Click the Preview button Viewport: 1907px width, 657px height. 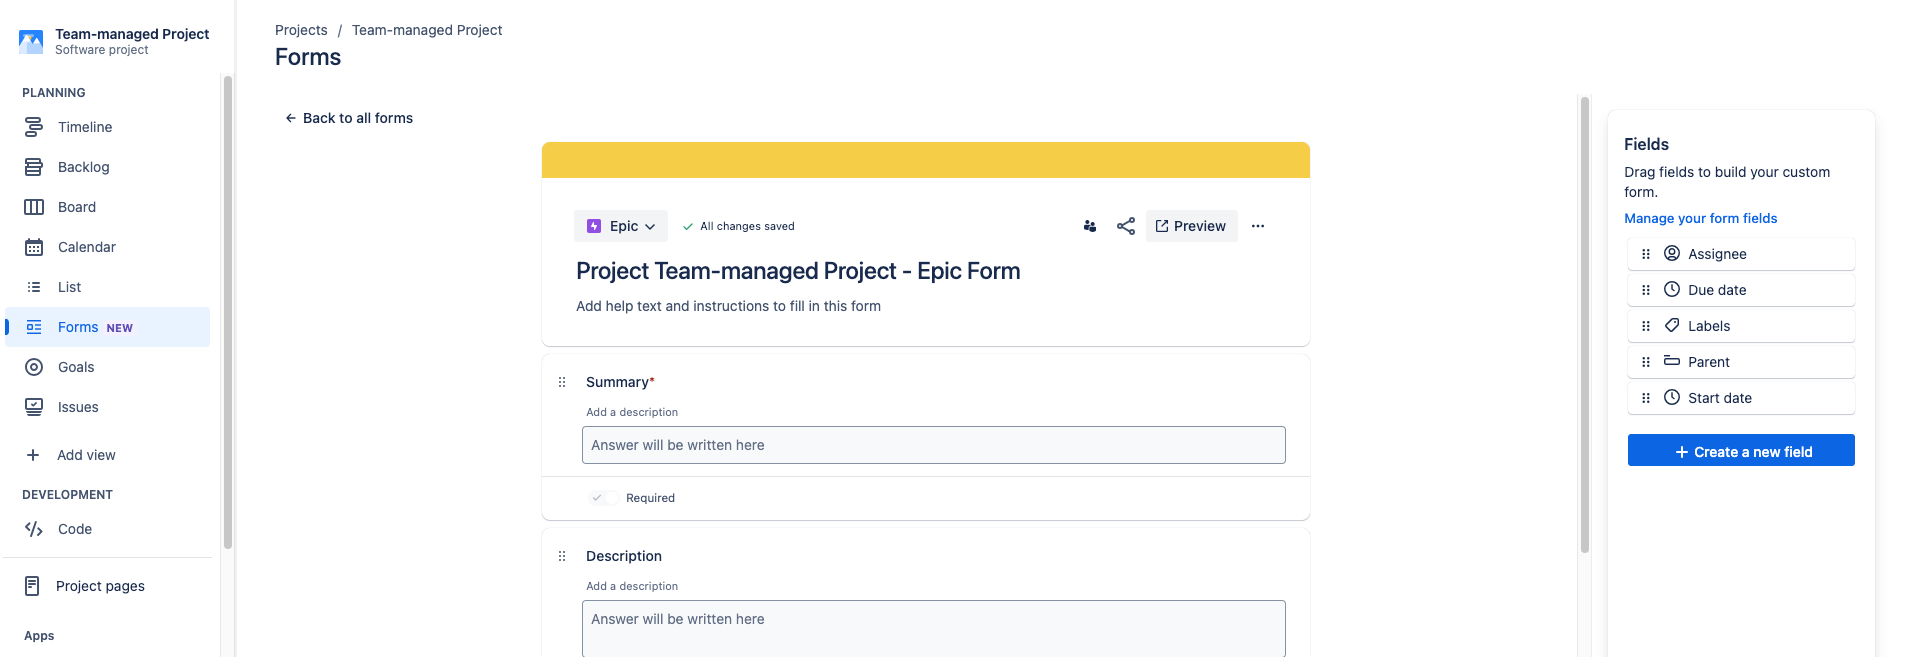click(x=1191, y=226)
